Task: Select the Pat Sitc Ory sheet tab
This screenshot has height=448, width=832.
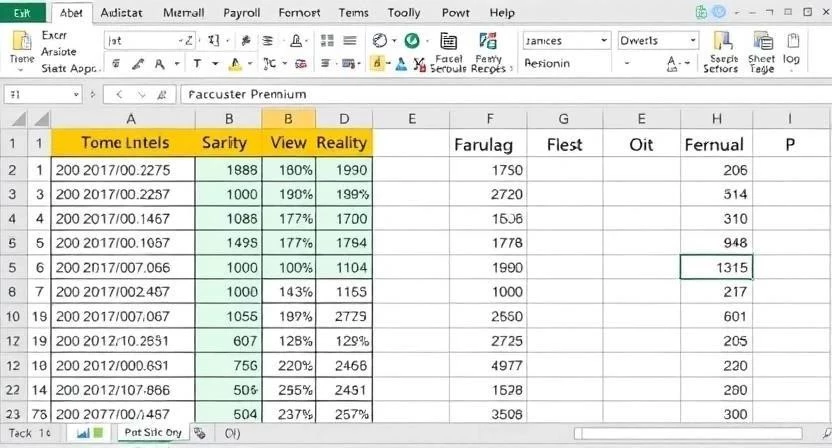Action: tap(153, 433)
